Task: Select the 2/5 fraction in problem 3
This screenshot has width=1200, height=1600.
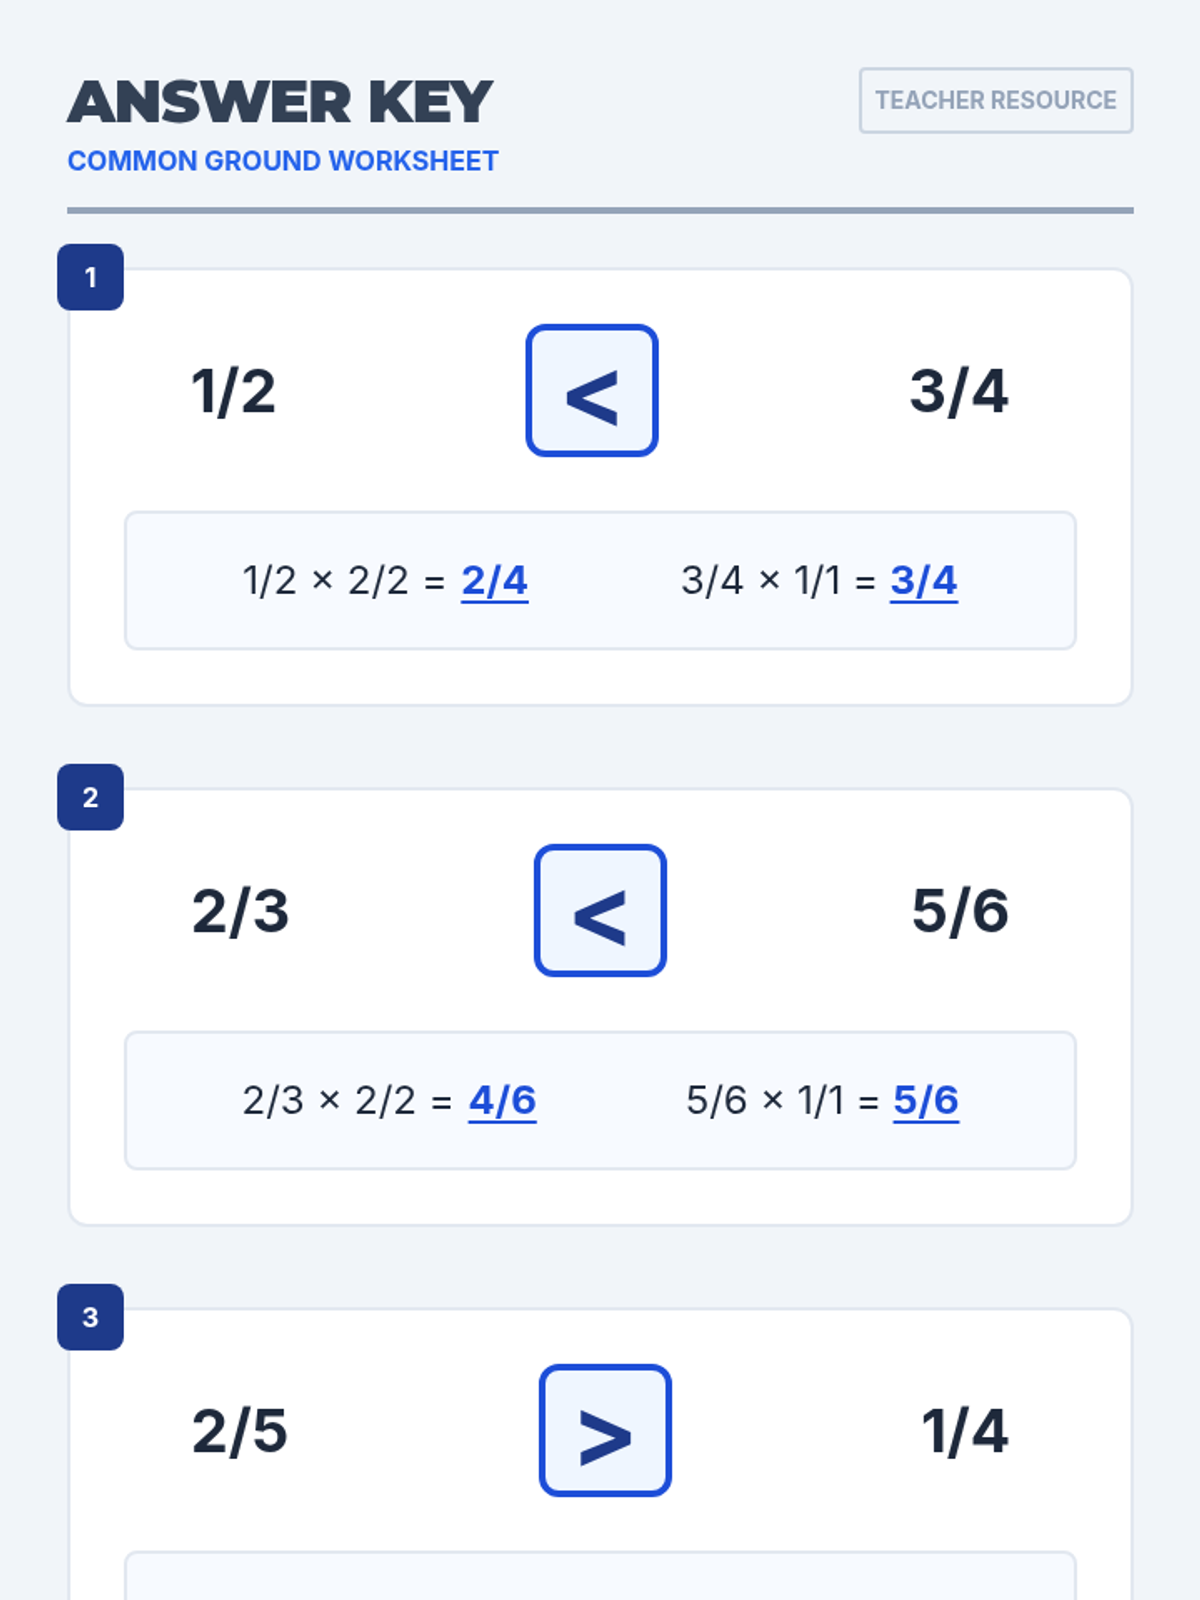Action: 240,1431
